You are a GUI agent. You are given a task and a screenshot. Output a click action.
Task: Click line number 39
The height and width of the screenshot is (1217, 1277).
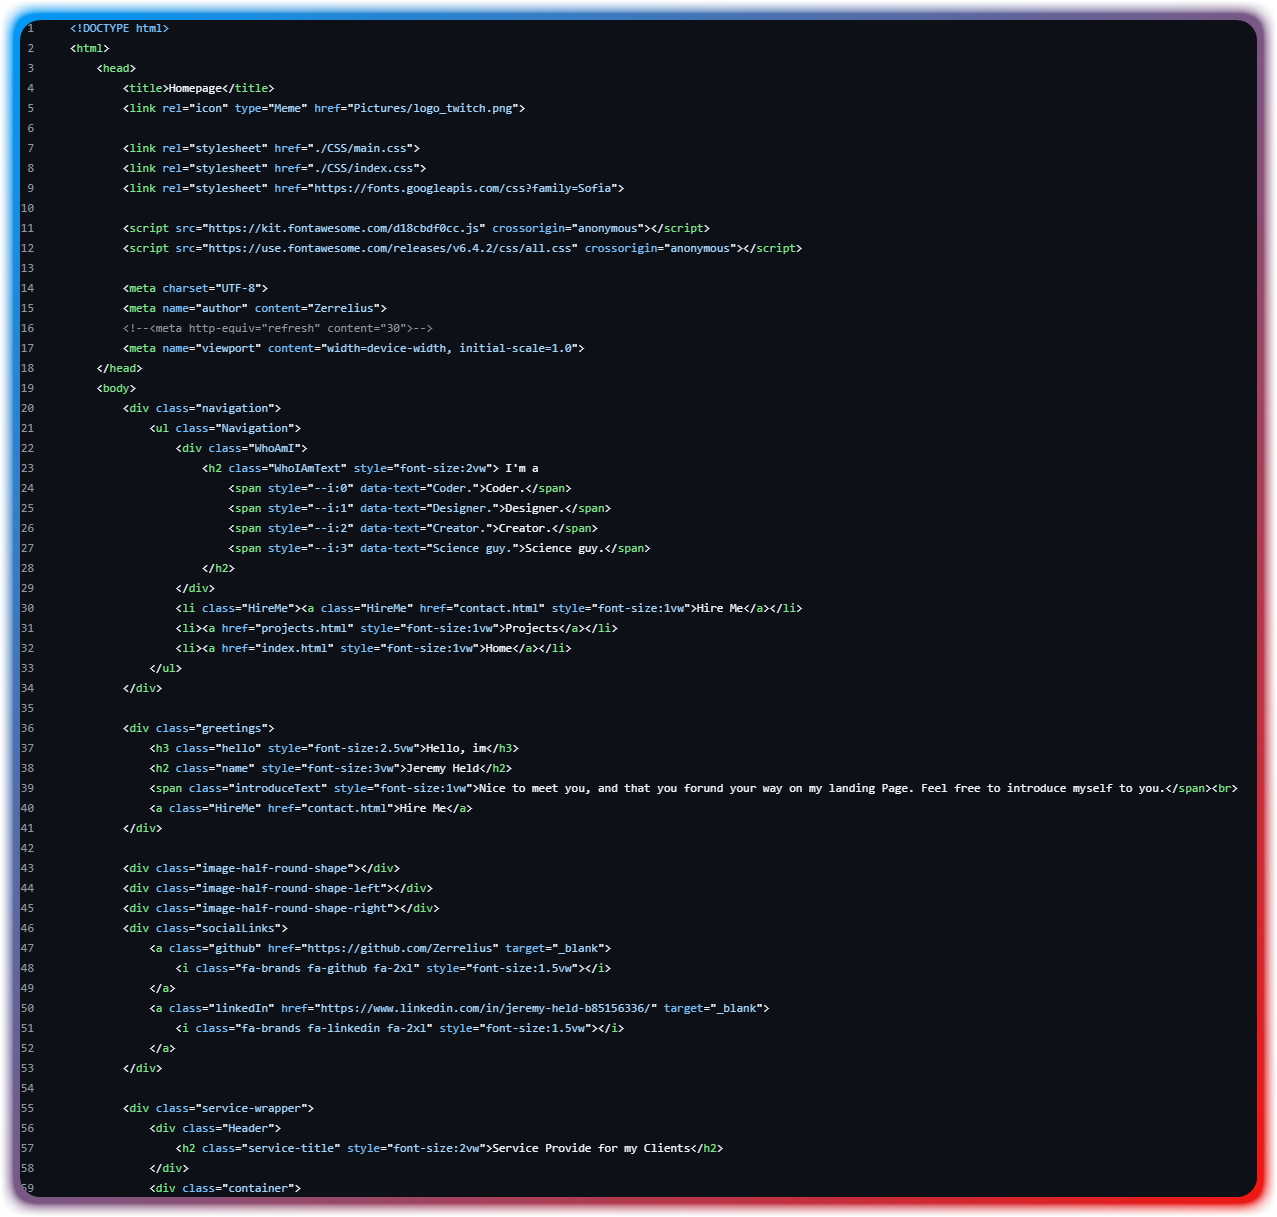pos(27,788)
